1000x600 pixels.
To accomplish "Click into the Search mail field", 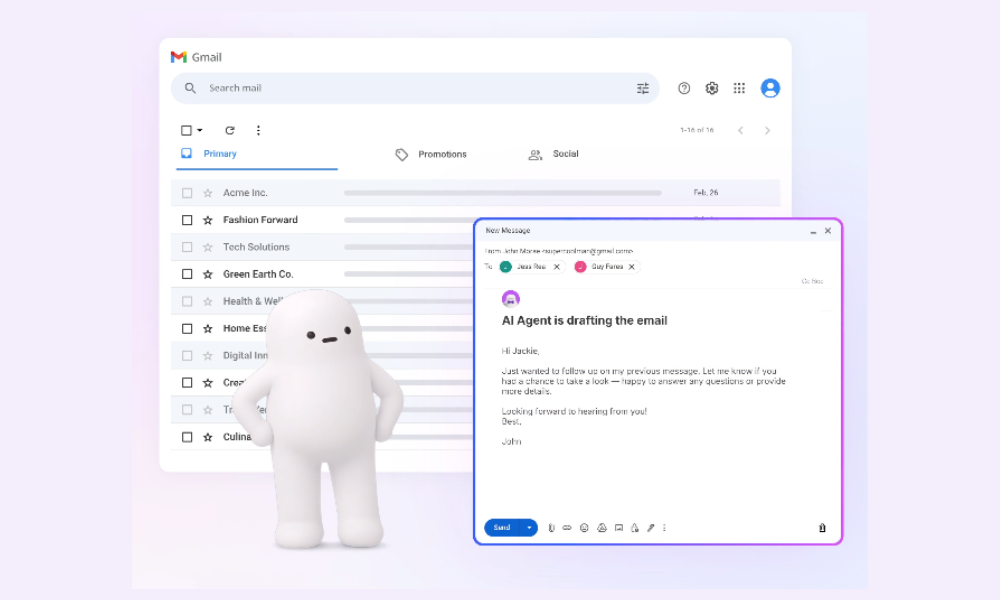I will point(400,88).
